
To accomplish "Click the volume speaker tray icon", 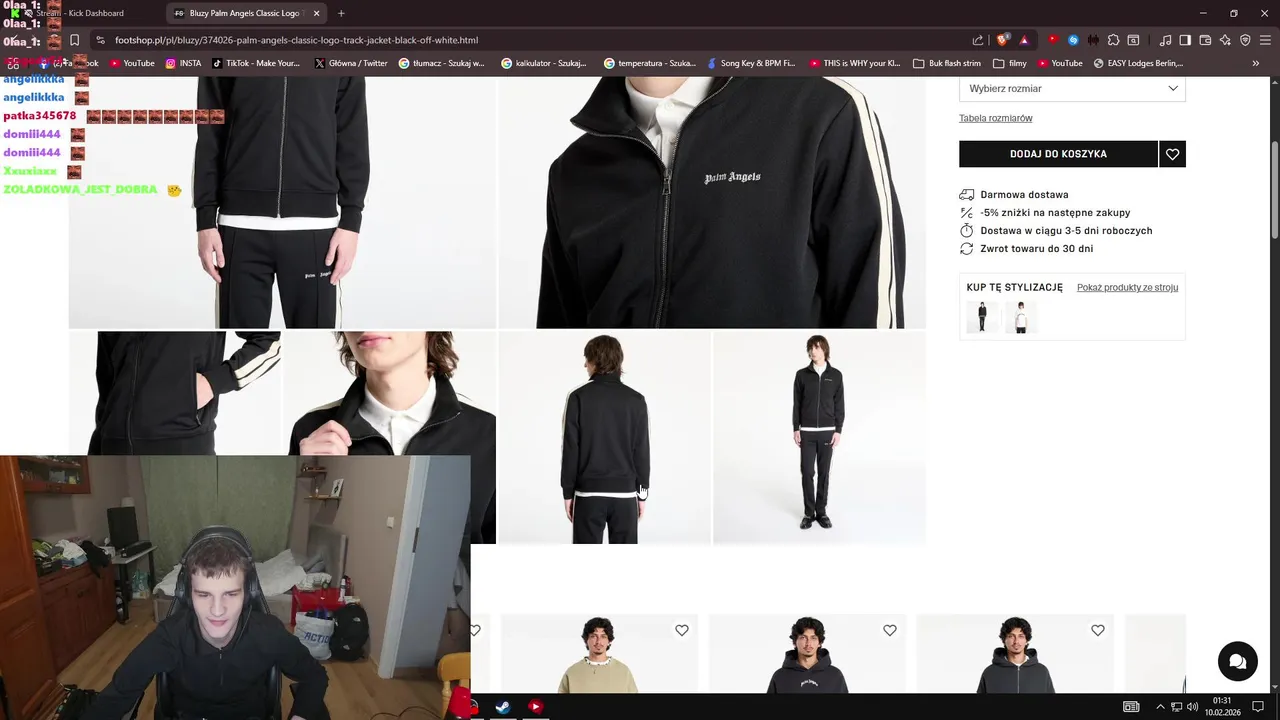I will pos(1192,707).
